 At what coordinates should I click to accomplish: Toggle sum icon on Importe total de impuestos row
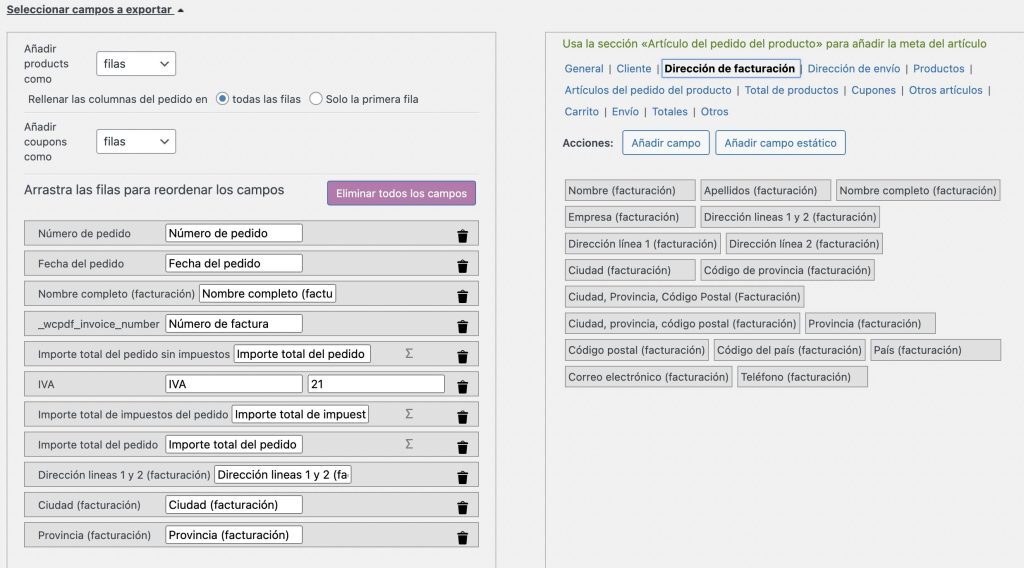(x=409, y=414)
